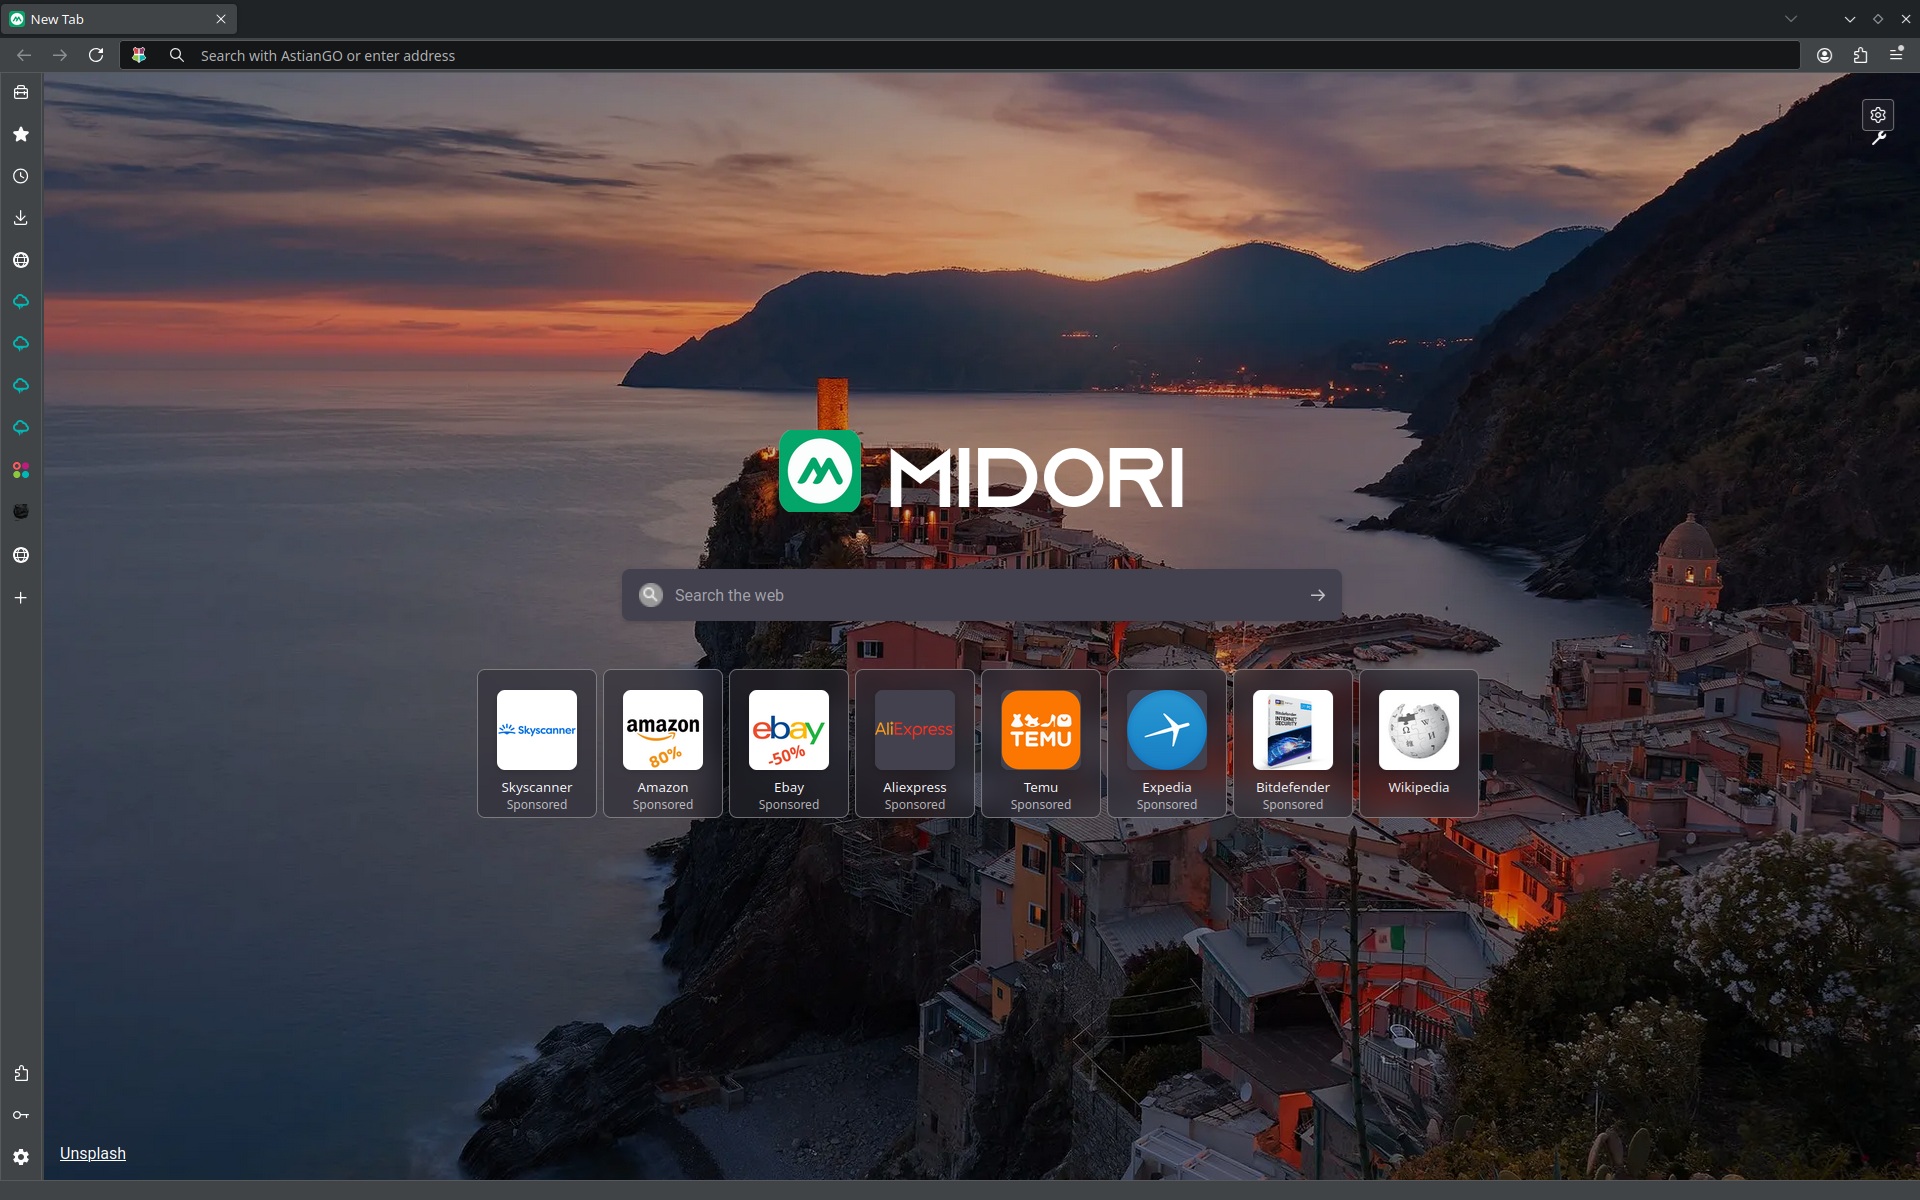
Task: Open sidebar settings gear at bottom-left
Action: 20,1157
